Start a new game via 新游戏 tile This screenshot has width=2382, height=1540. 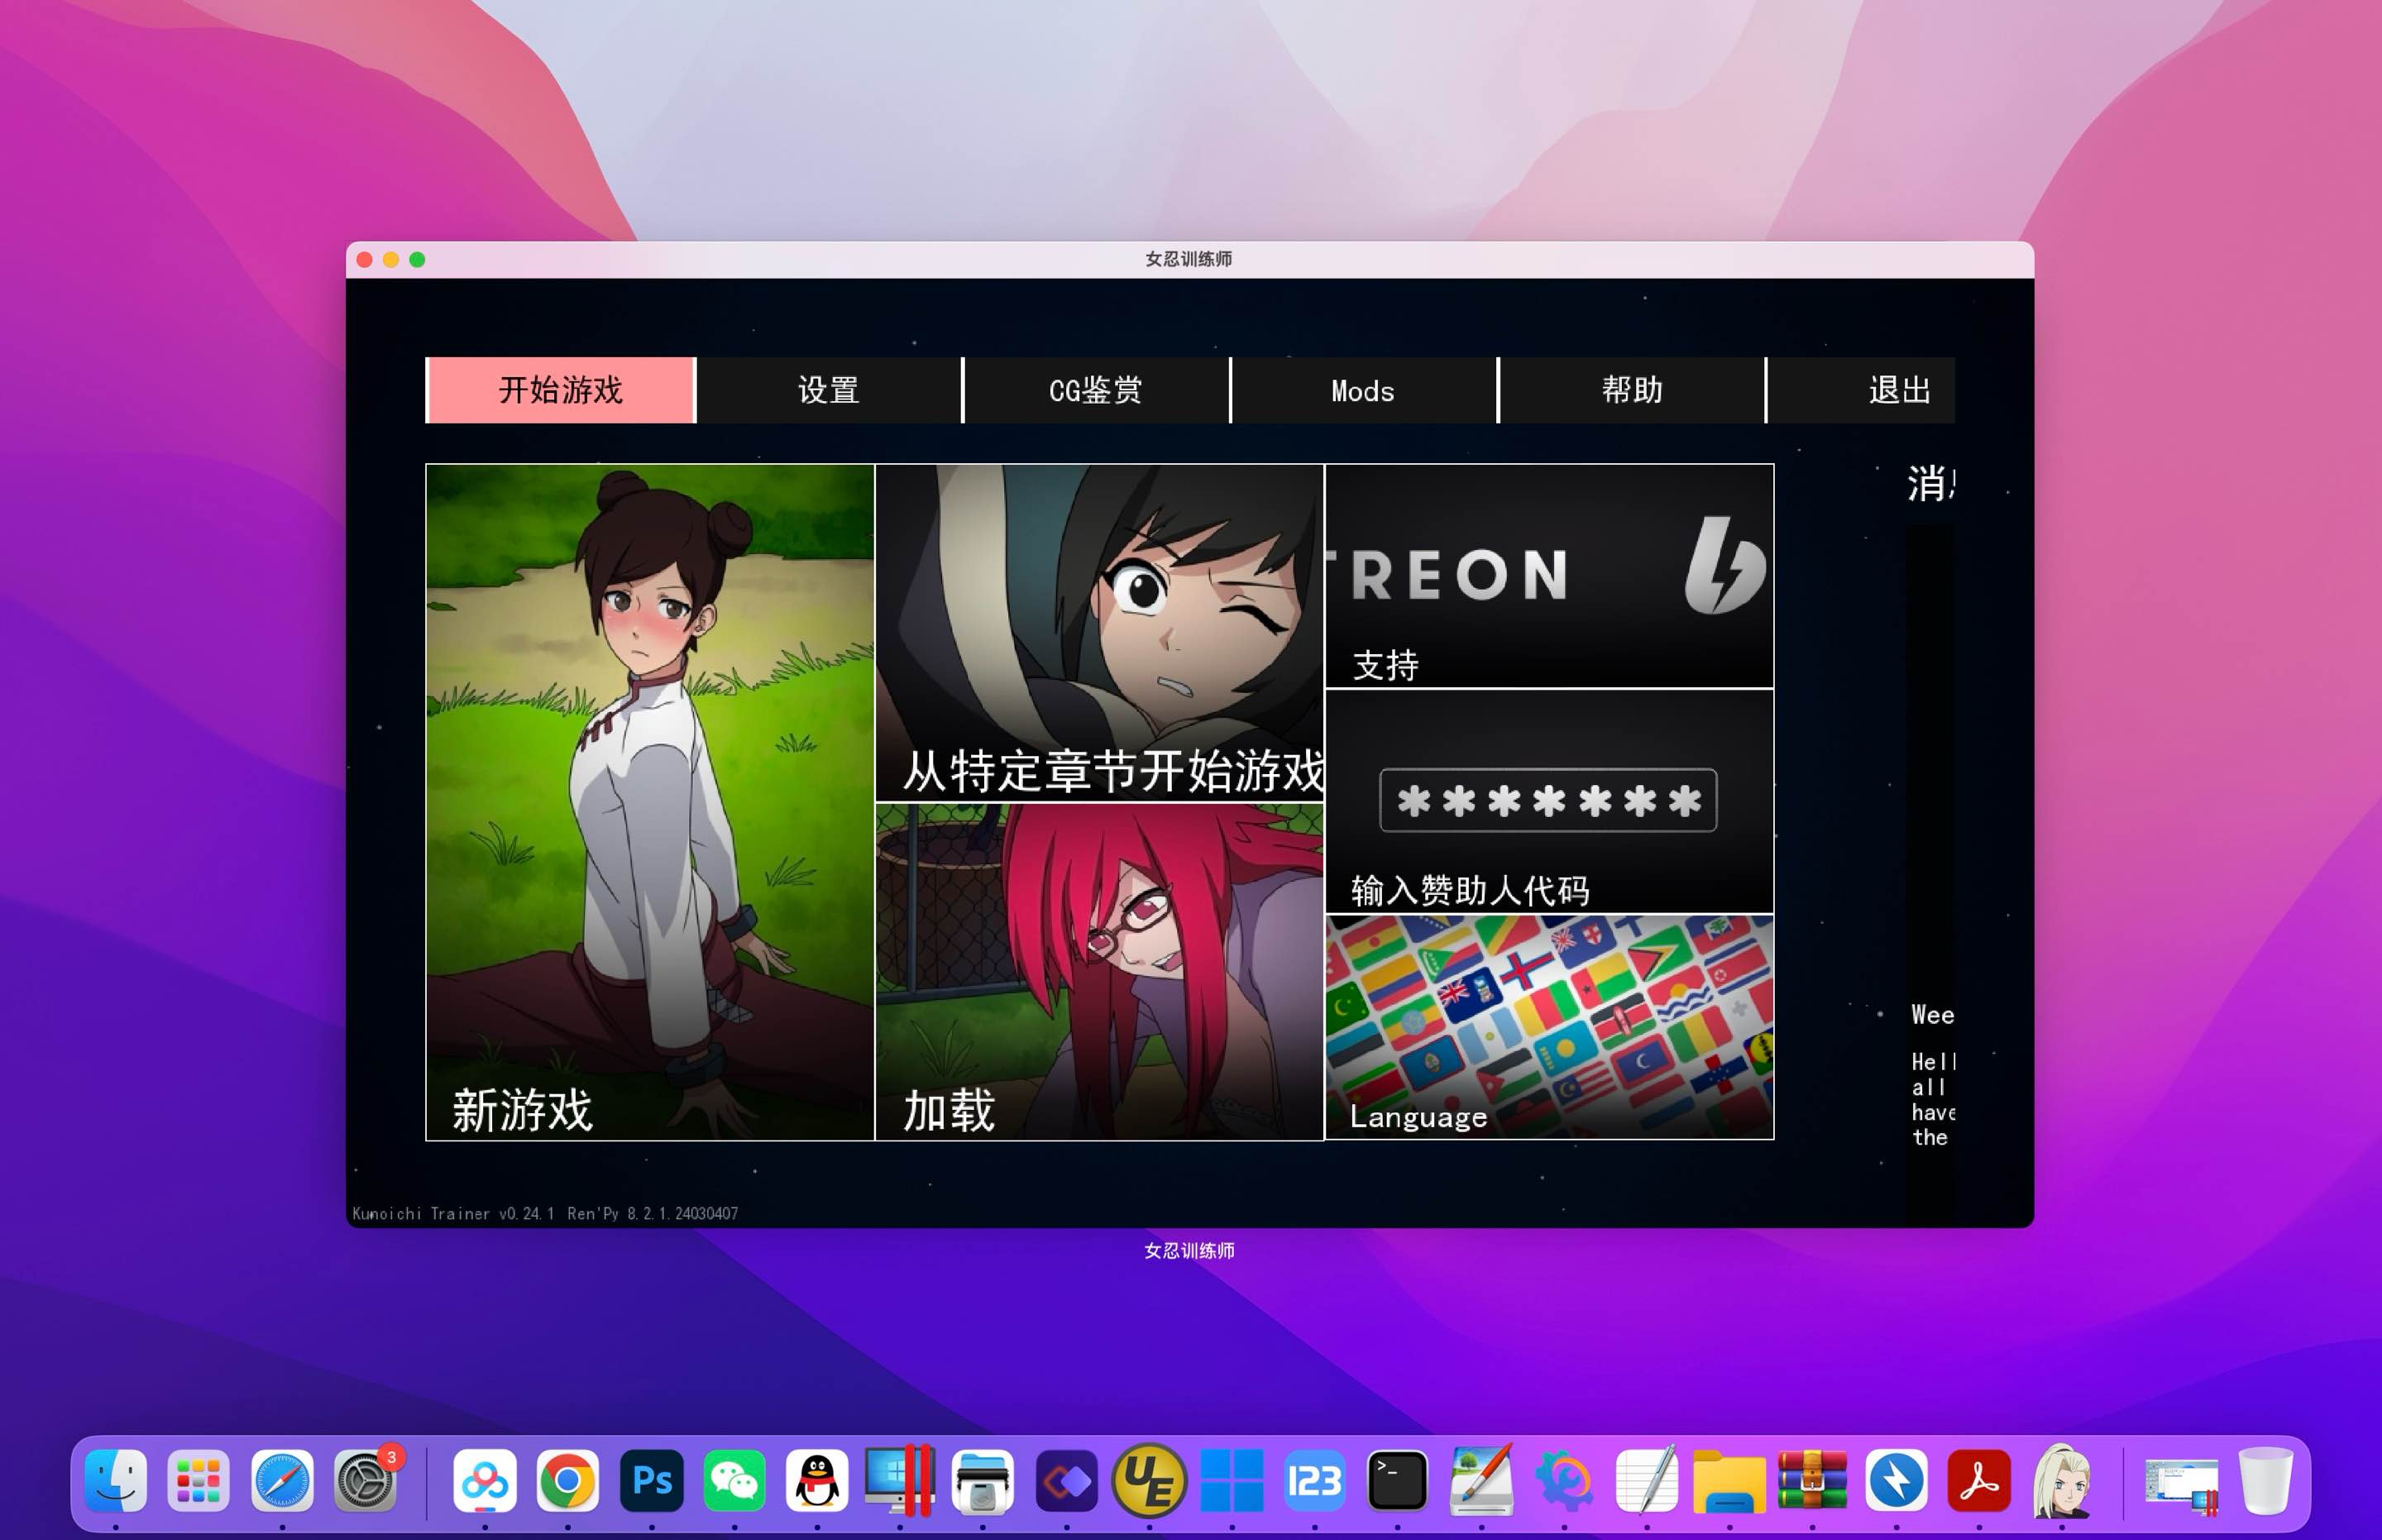click(650, 802)
